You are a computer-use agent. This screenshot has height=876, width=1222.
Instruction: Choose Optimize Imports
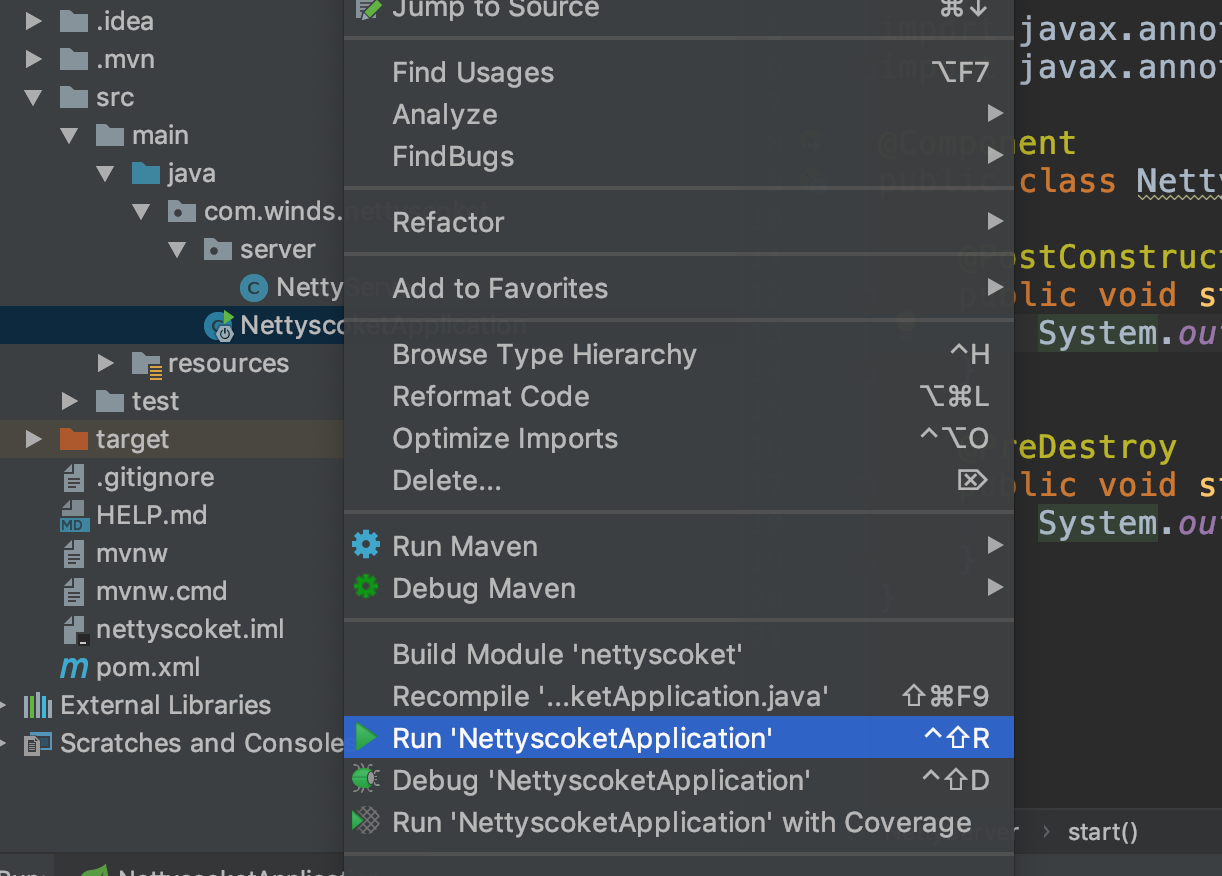tap(505, 438)
